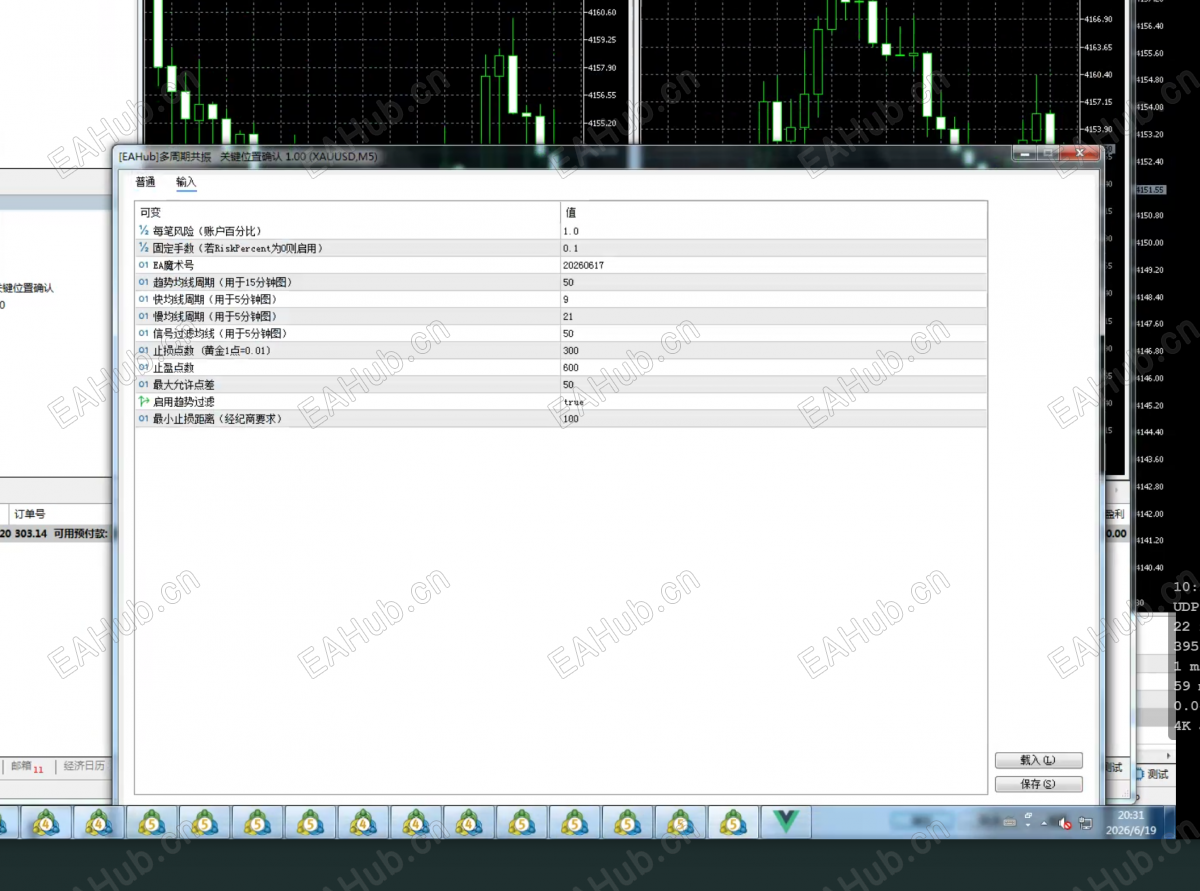Click the volume speaker tray icon
1200x891 pixels.
pos(1065,823)
